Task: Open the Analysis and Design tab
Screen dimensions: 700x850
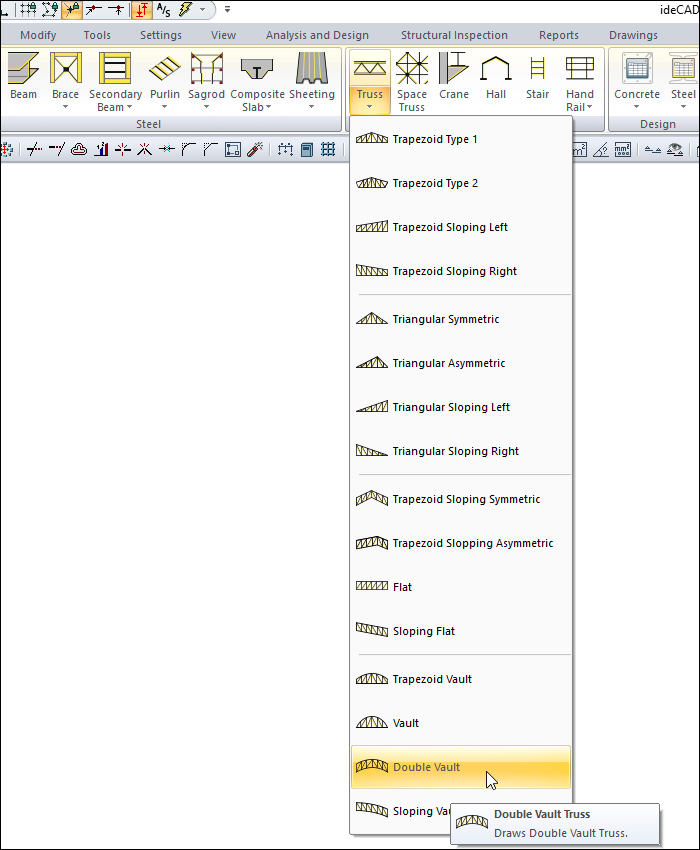Action: pyautogui.click(x=317, y=35)
